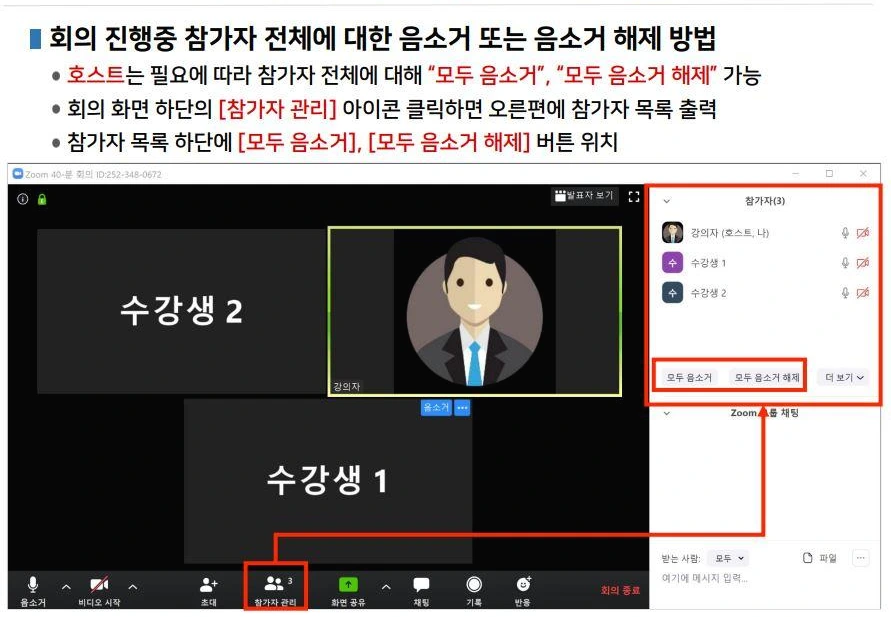Collapse the Zoom 그룹 채팅 section
This screenshot has width=891, height=617.
(666, 412)
